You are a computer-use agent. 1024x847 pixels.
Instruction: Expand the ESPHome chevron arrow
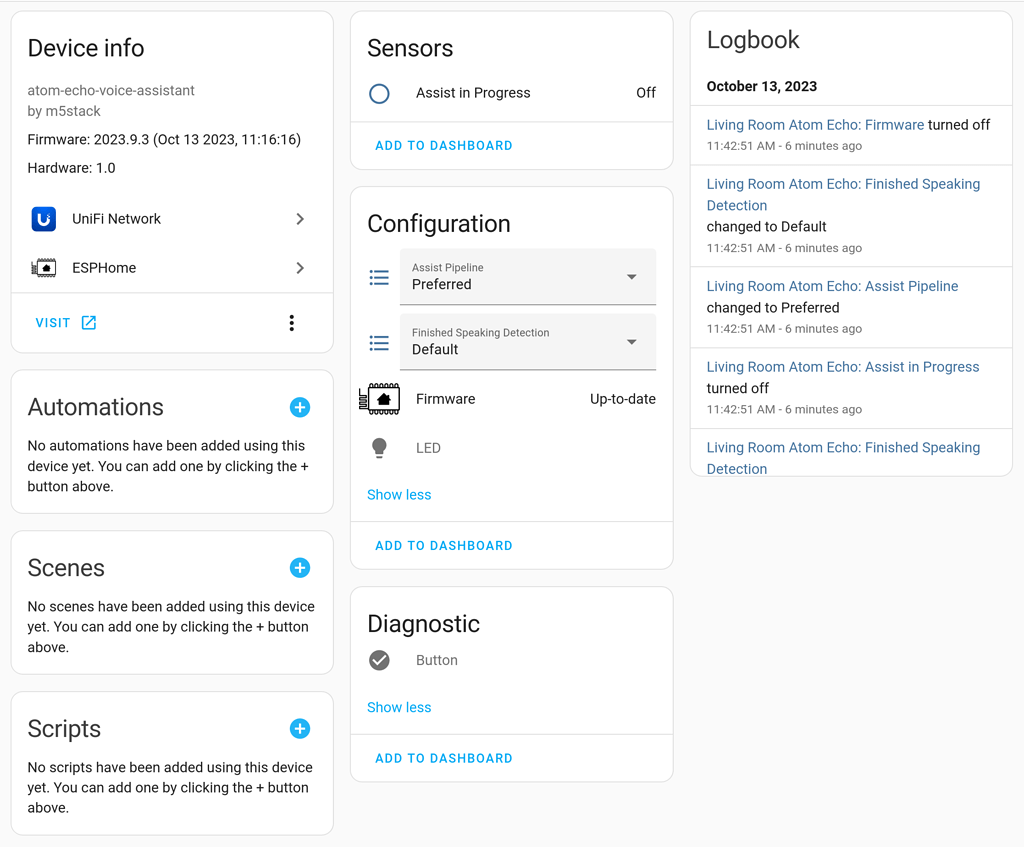299,267
